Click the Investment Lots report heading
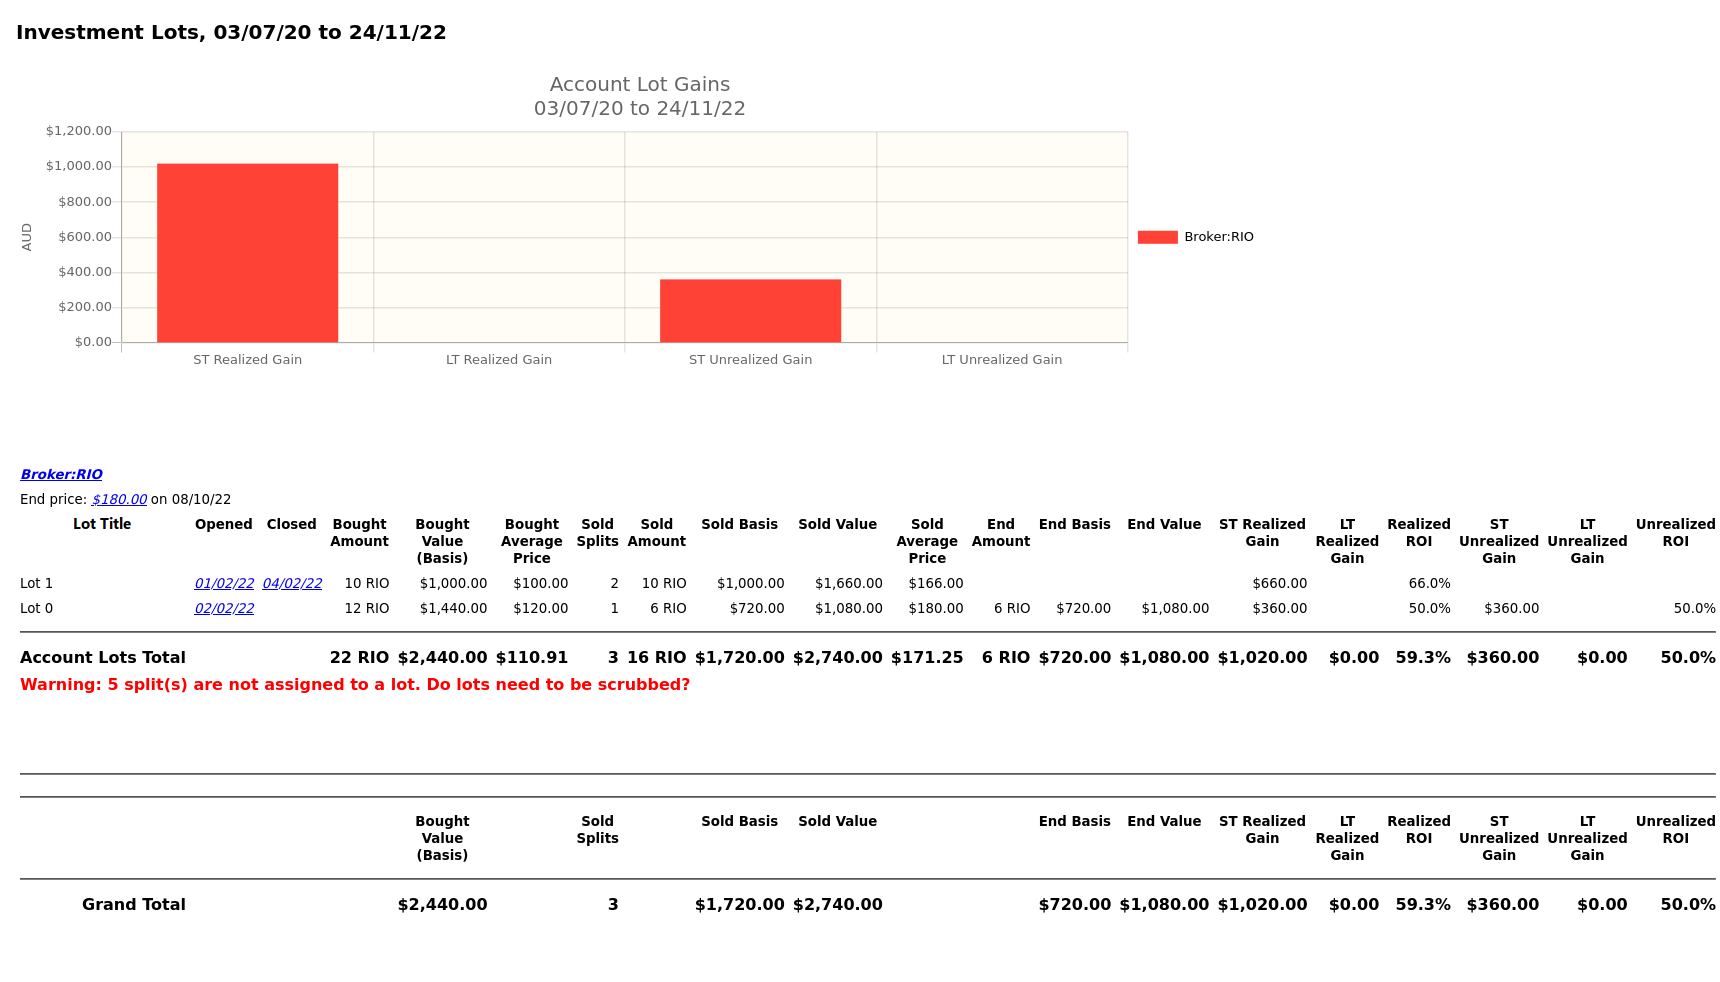 click(x=231, y=33)
